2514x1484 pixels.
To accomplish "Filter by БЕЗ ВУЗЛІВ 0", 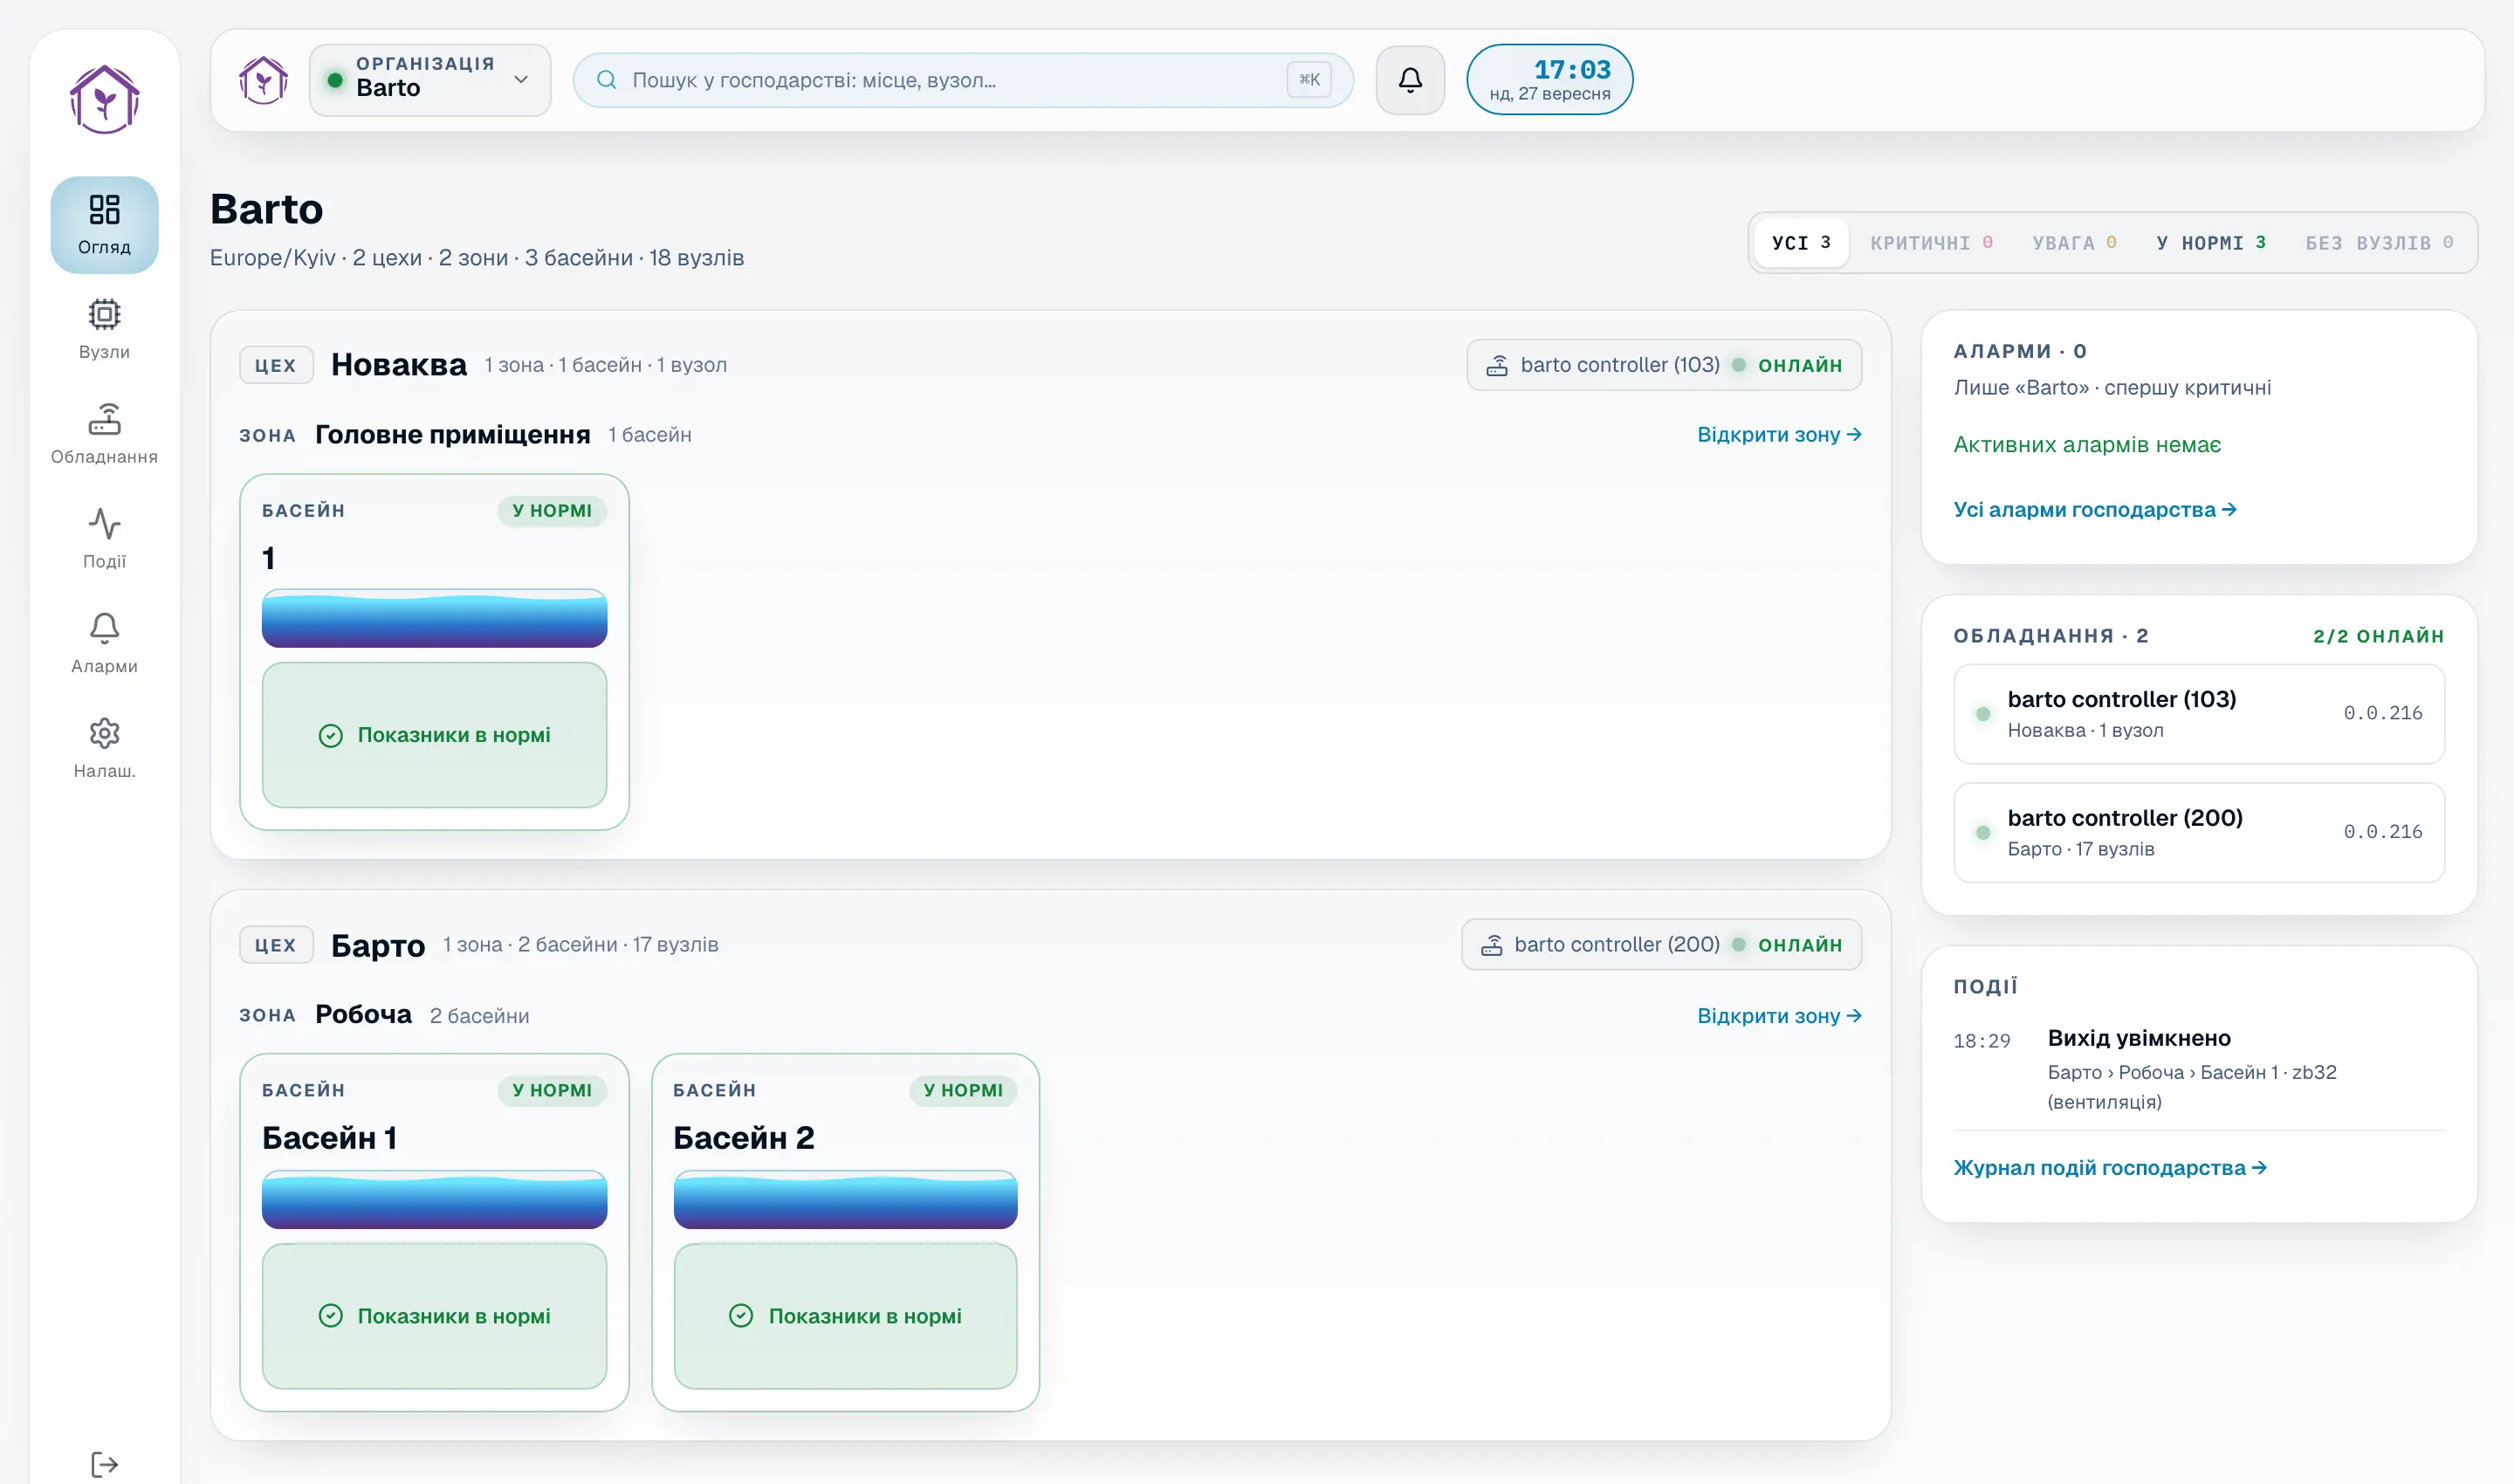I will pyautogui.click(x=2379, y=243).
